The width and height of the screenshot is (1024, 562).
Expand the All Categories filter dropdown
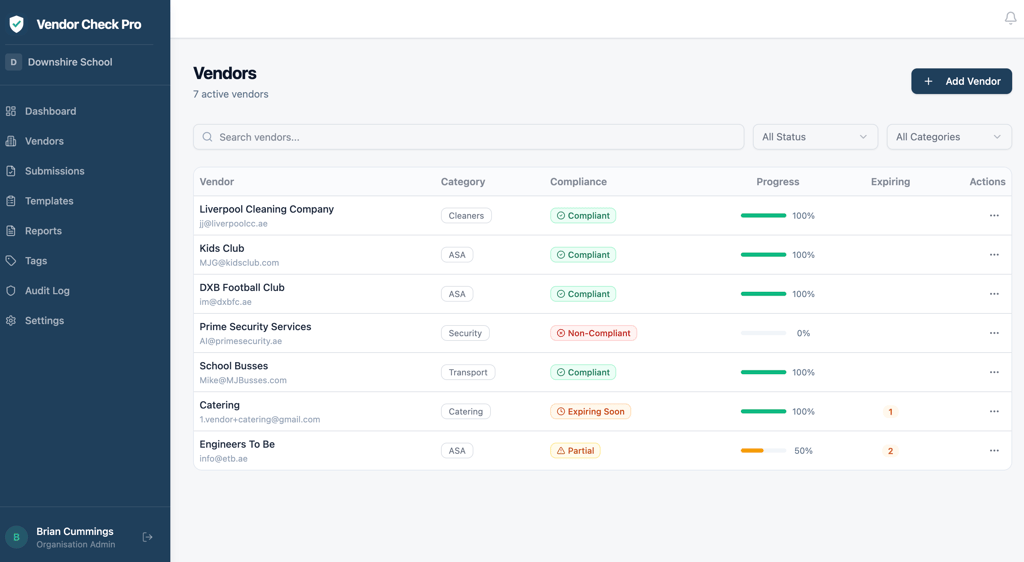coord(948,137)
